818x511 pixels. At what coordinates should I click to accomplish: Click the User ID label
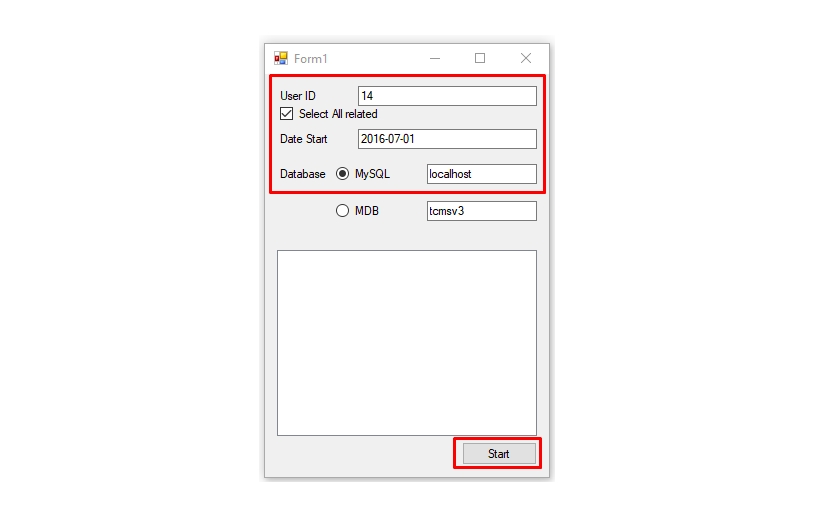point(298,96)
